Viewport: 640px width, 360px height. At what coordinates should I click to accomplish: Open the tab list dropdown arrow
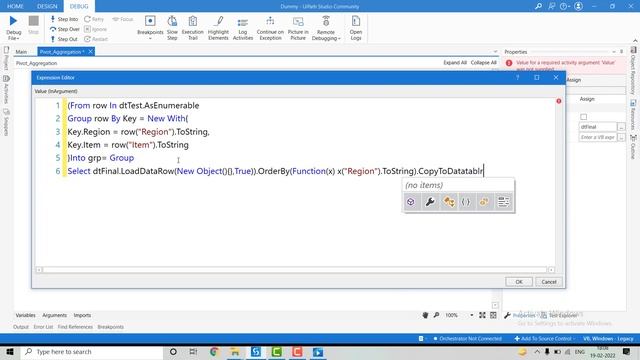pyautogui.click(x=495, y=52)
